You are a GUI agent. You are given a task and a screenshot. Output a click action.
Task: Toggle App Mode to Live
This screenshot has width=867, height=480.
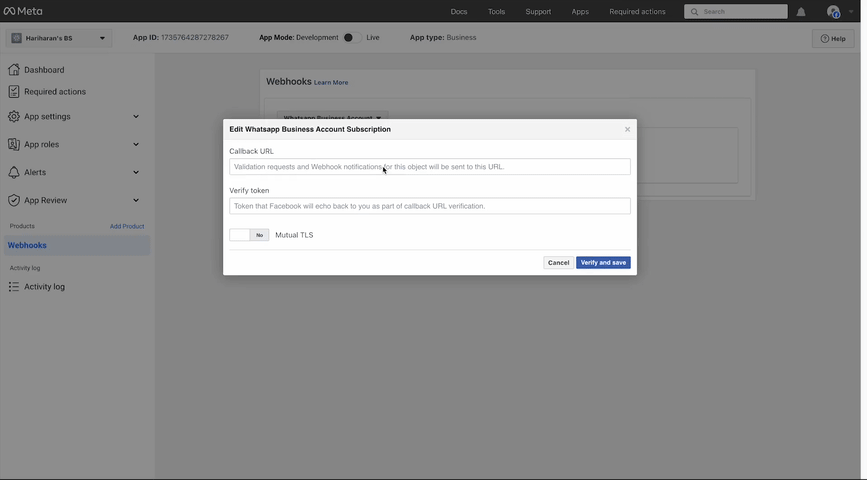[352, 38]
